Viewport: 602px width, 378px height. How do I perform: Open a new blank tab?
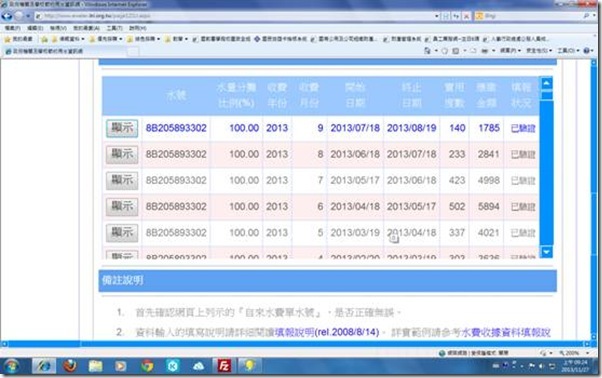pyautogui.click(x=133, y=51)
